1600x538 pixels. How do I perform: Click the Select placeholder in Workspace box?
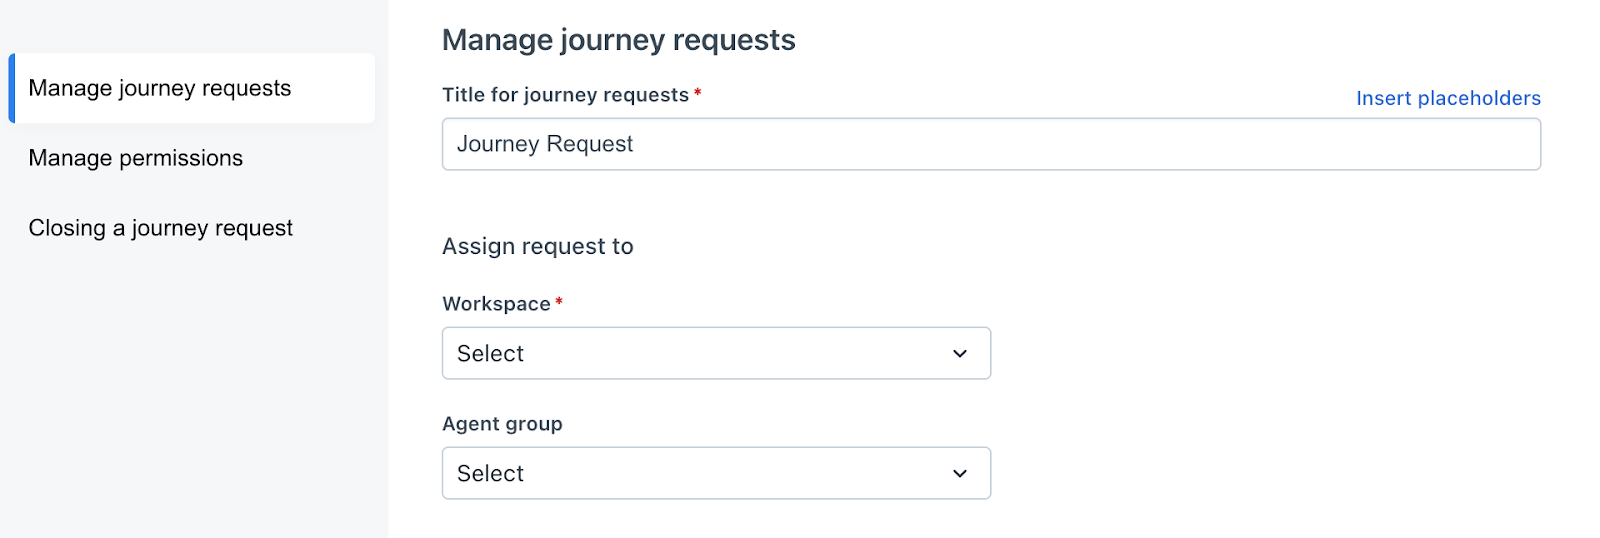click(x=490, y=353)
